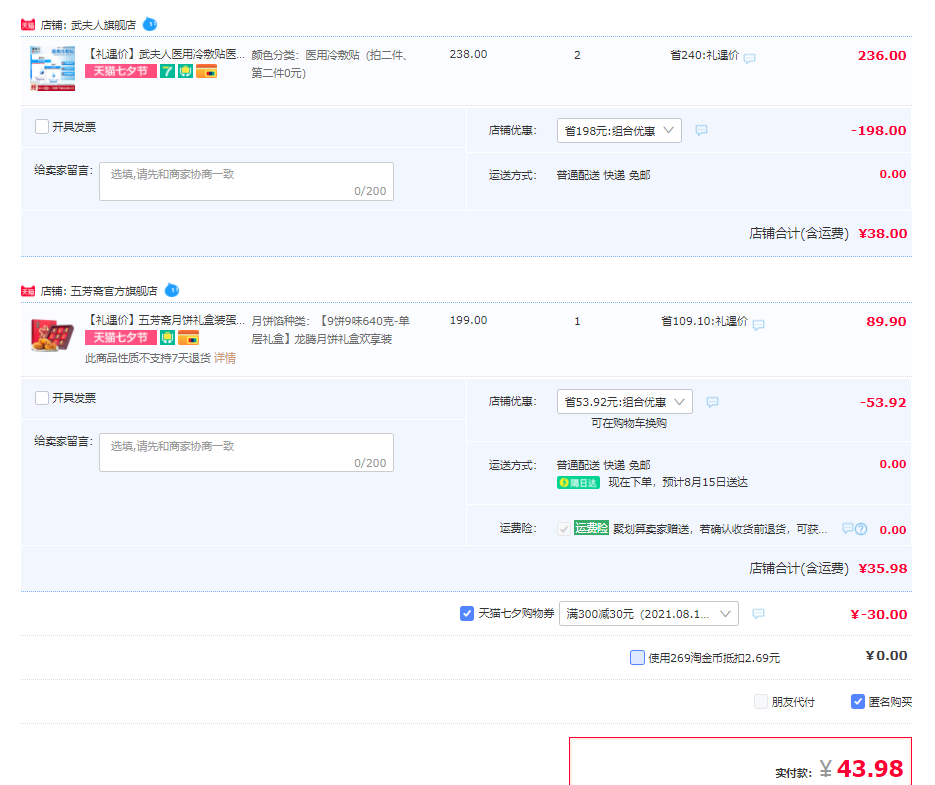This screenshot has width=935, height=785.
Task: Click unit price 199.00
Action: pyautogui.click(x=468, y=320)
